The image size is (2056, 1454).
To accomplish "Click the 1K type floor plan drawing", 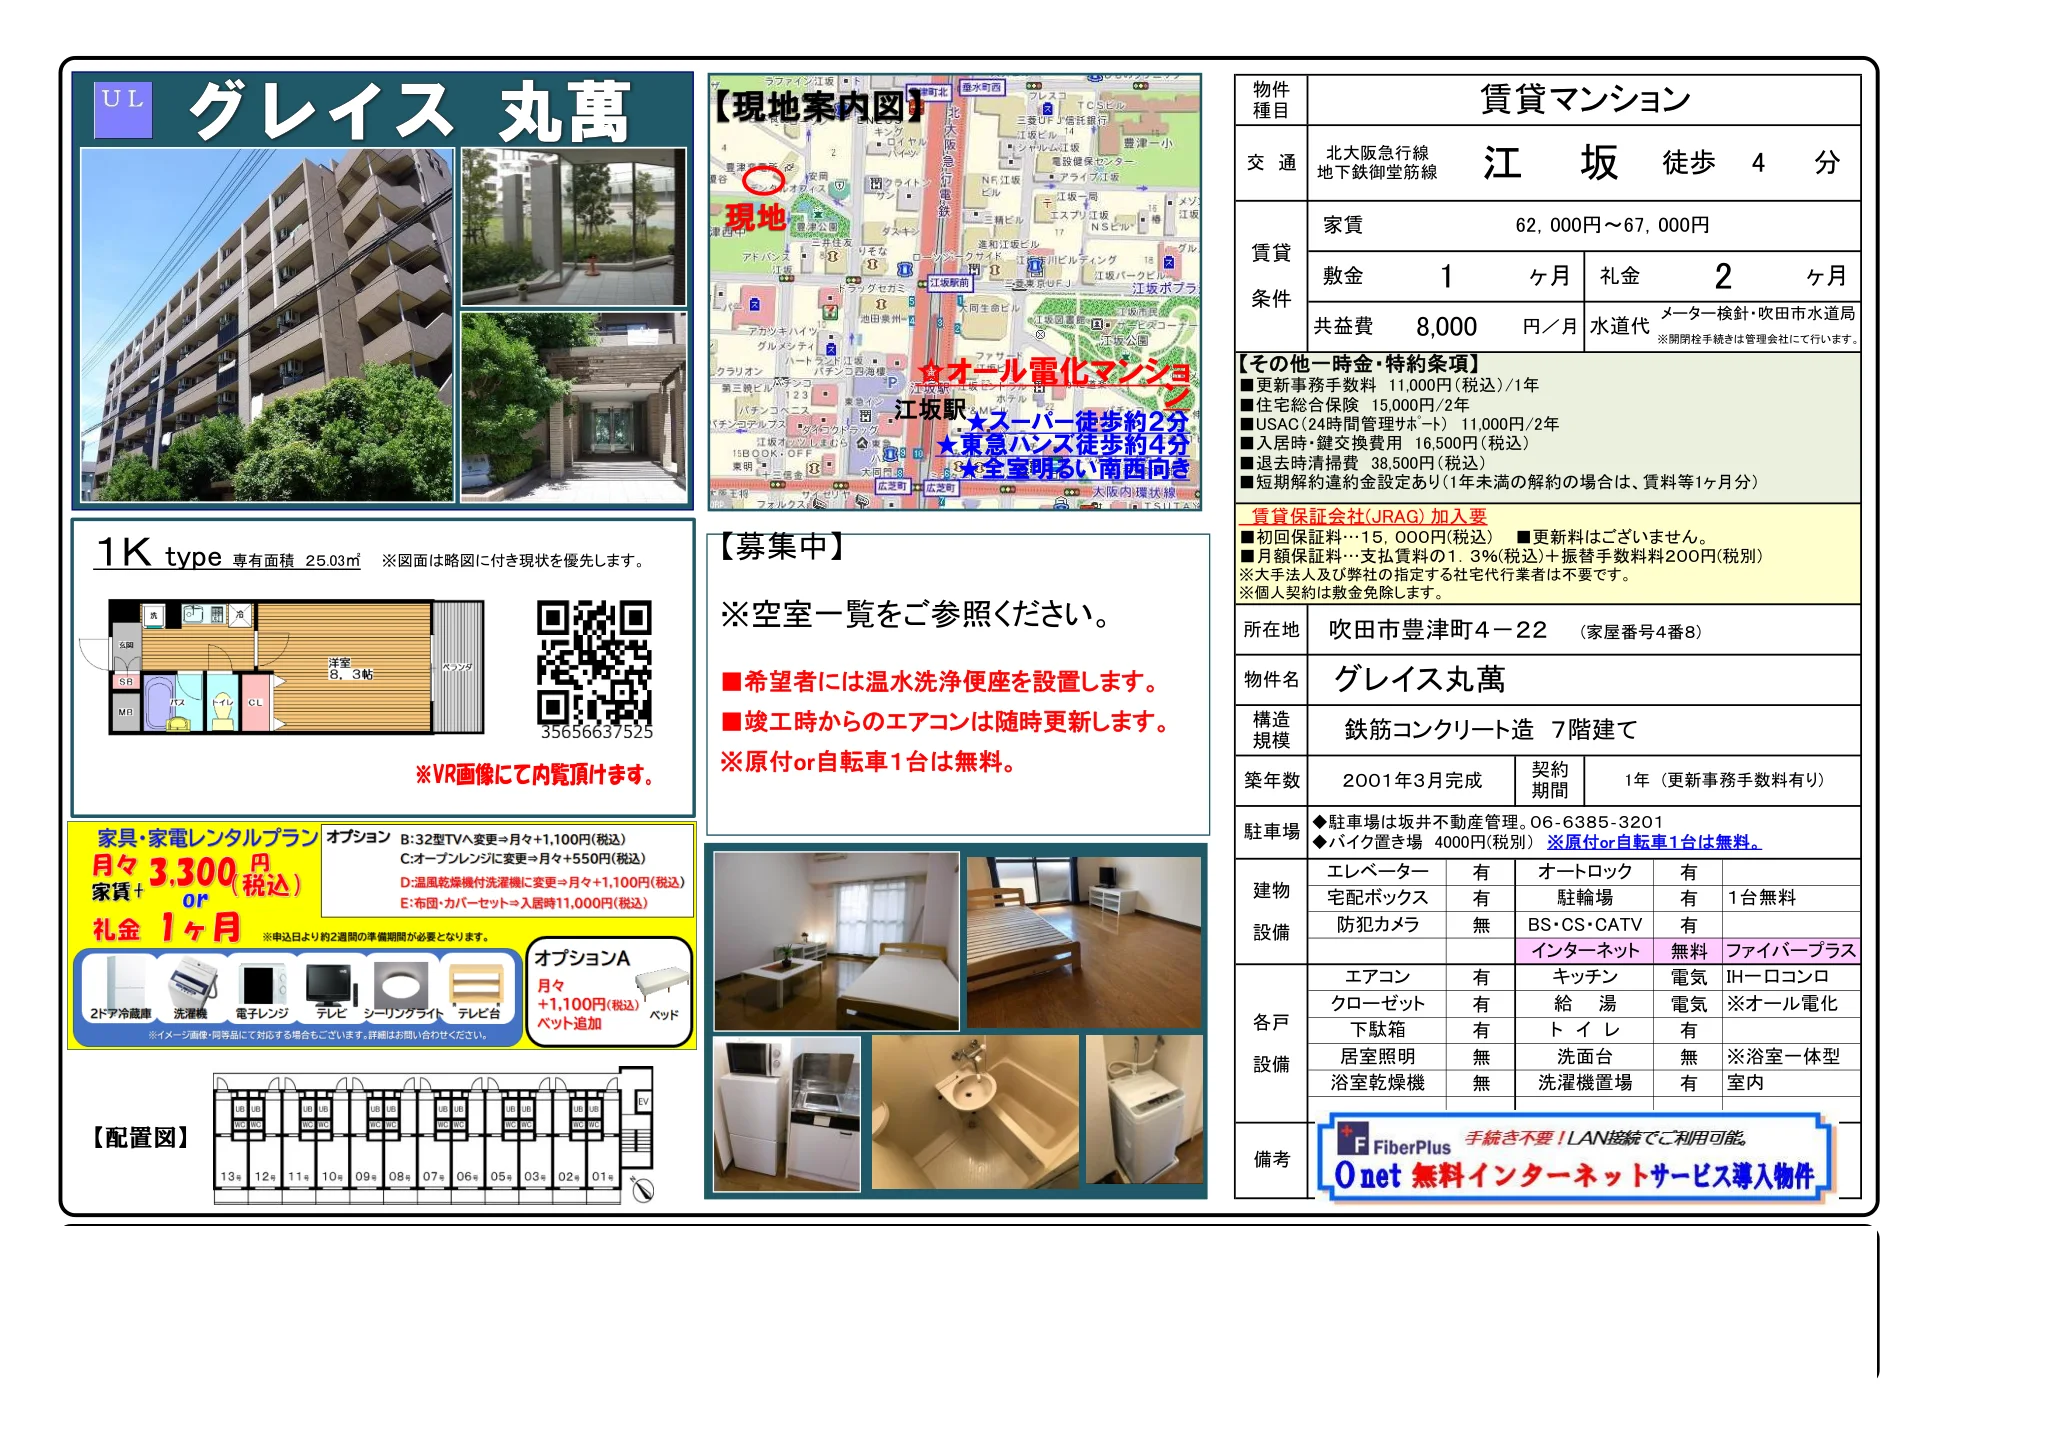I will point(284,667).
